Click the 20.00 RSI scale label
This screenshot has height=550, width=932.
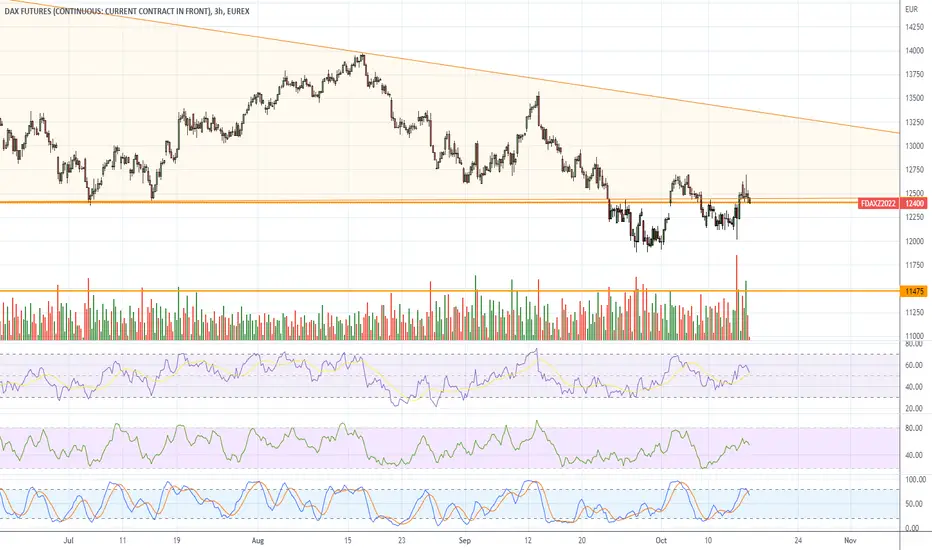pyautogui.click(x=914, y=408)
